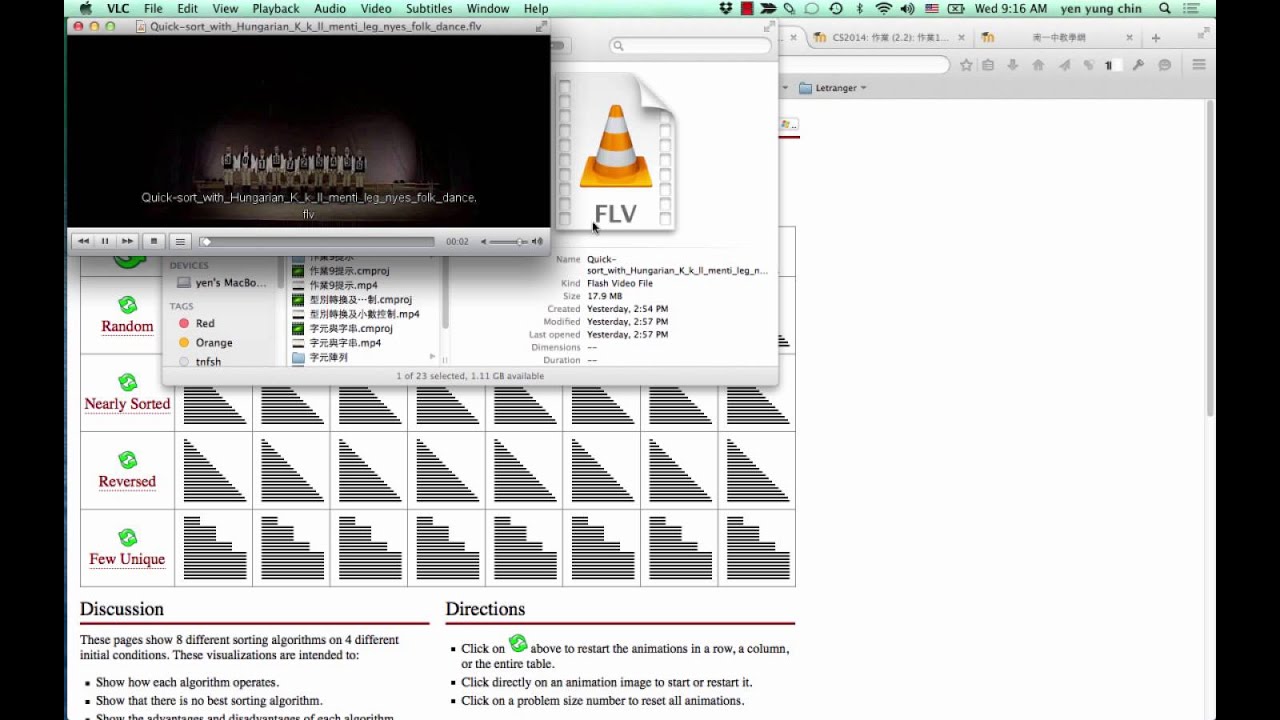
Task: Toggle the VLC playlist view
Action: (180, 241)
